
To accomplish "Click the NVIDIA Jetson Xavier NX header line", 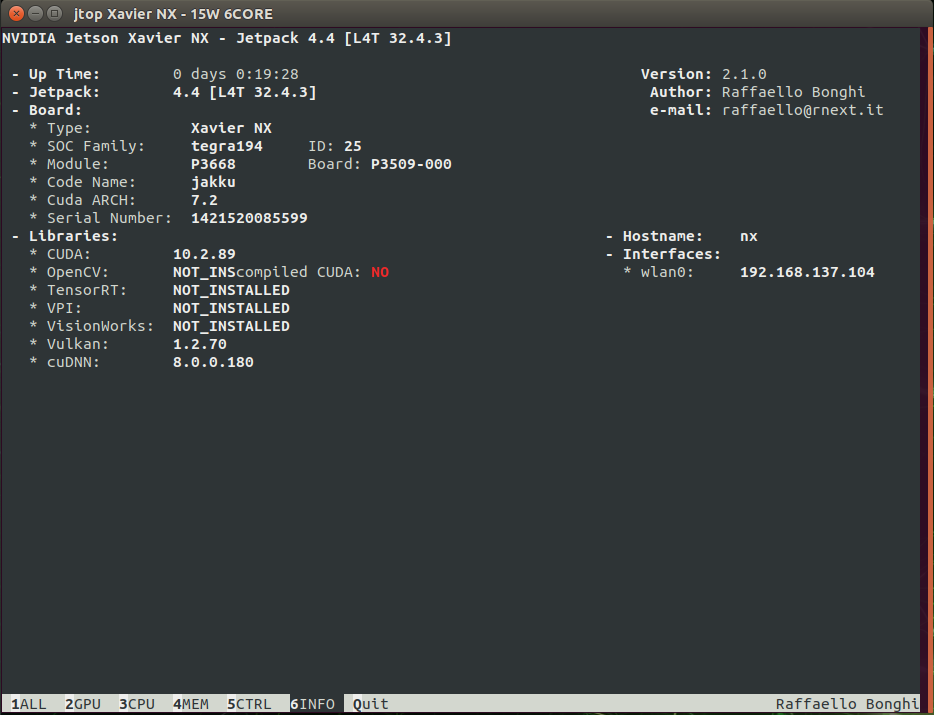I will [x=227, y=38].
